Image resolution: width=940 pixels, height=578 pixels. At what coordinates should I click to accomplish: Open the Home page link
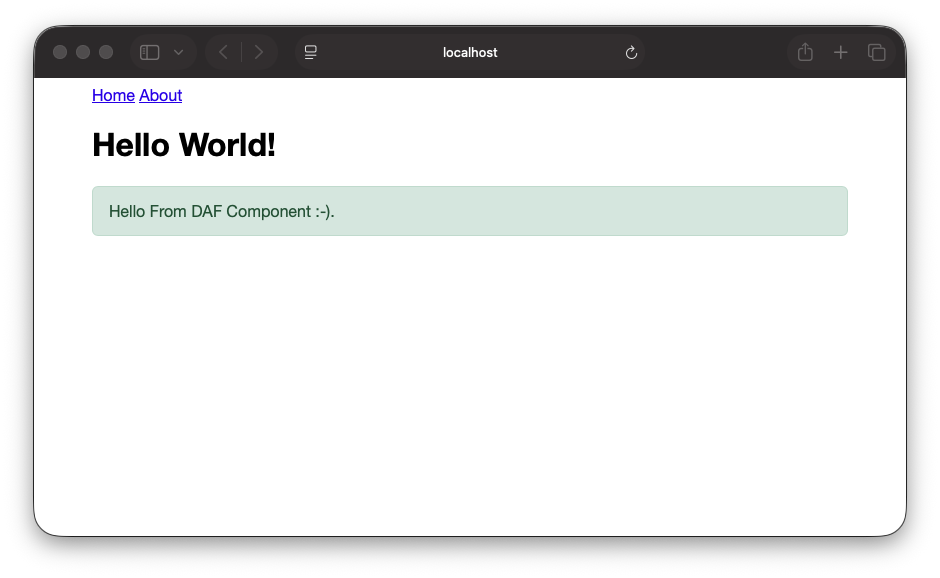click(x=113, y=95)
